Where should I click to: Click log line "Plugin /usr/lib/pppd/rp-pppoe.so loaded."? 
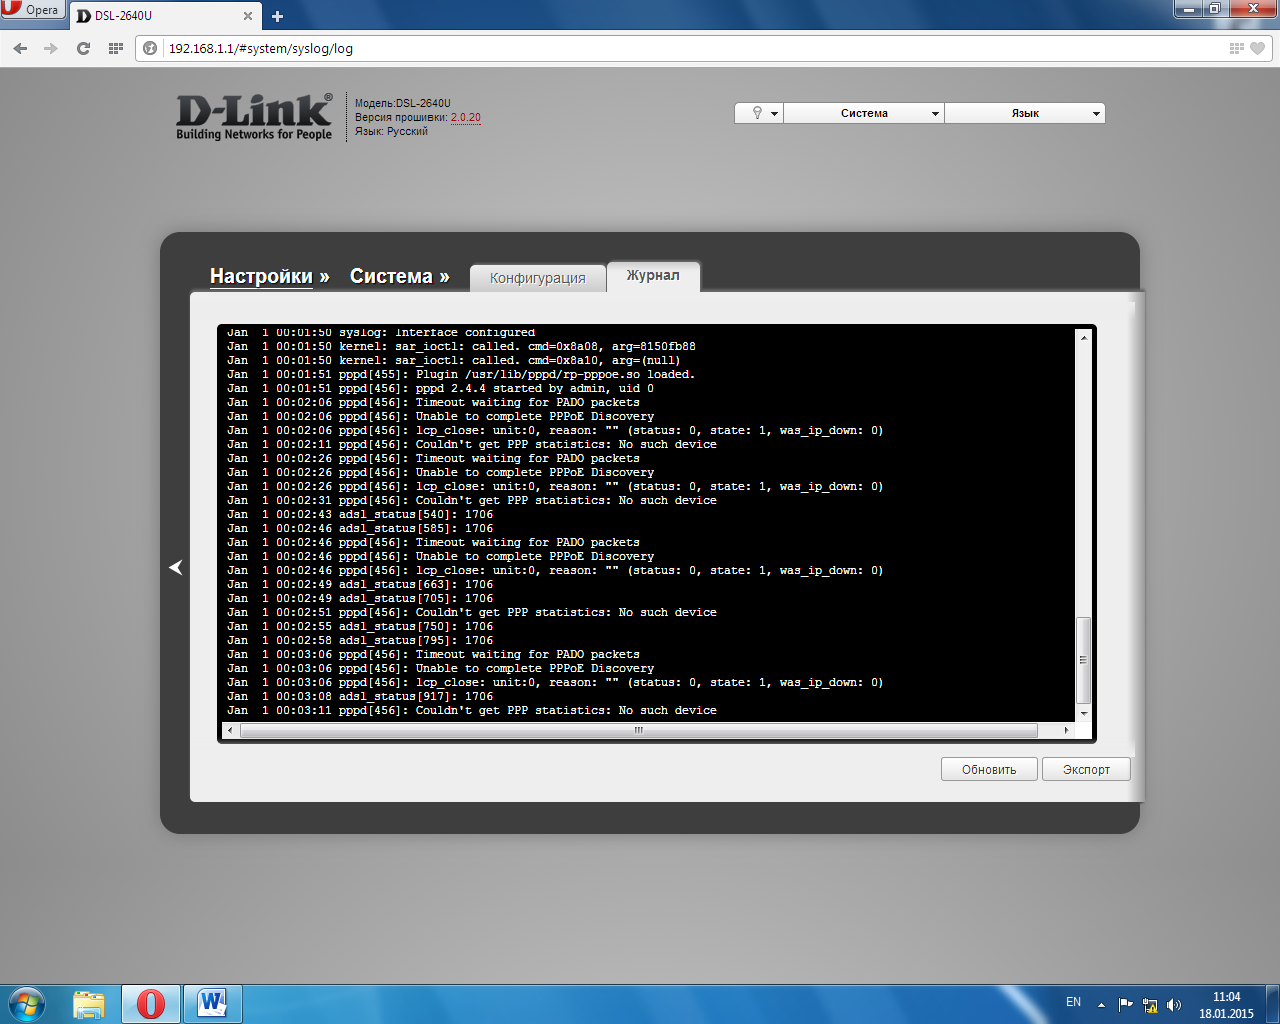point(461,374)
